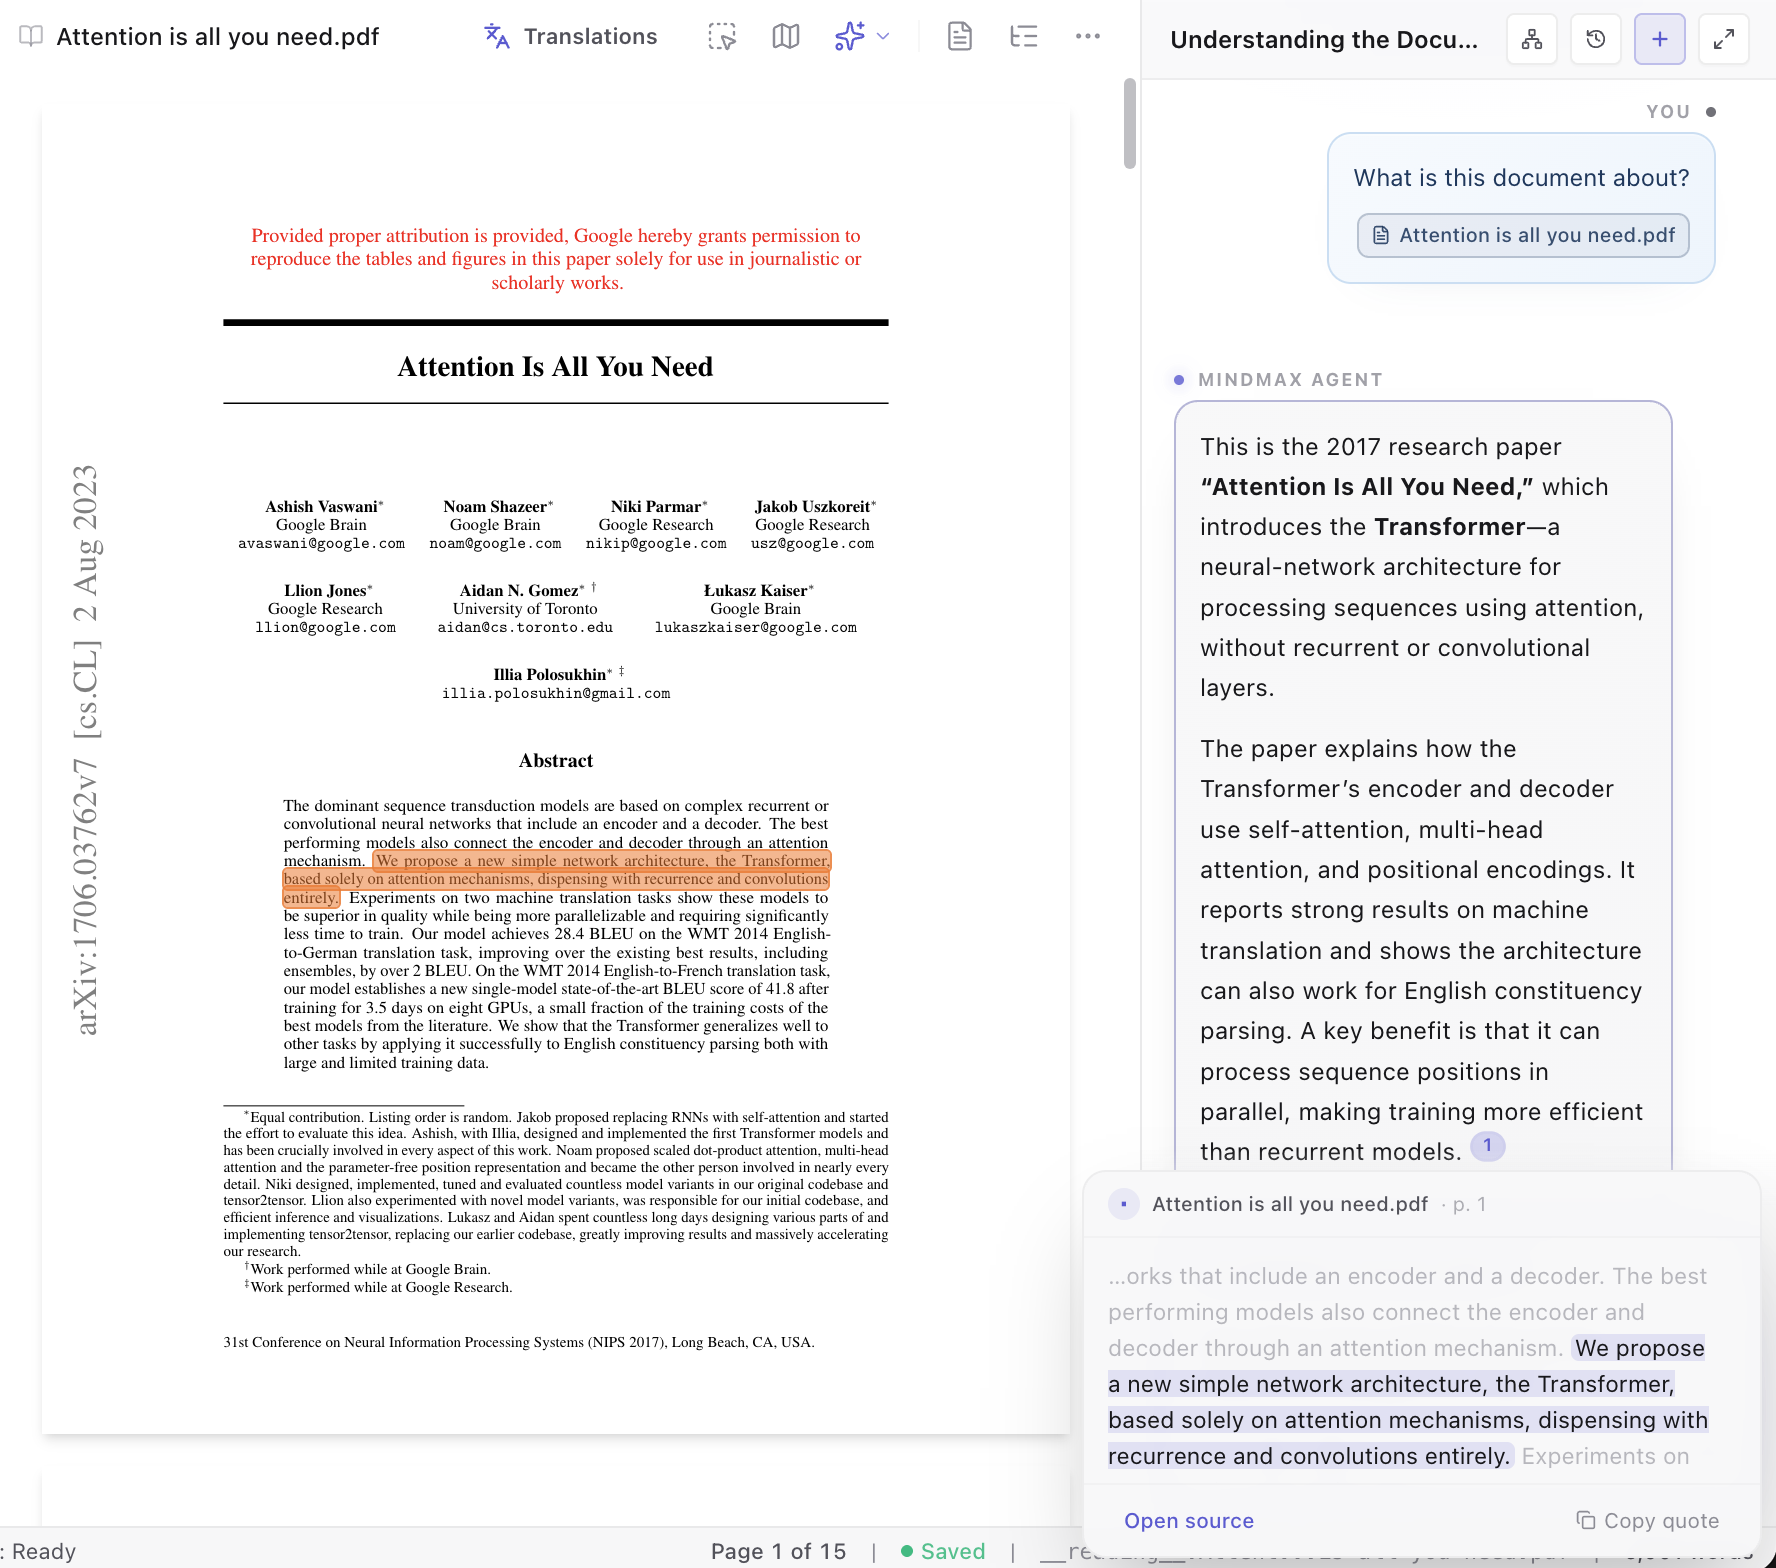
Task: Click citation badge number 1
Action: (x=1487, y=1146)
